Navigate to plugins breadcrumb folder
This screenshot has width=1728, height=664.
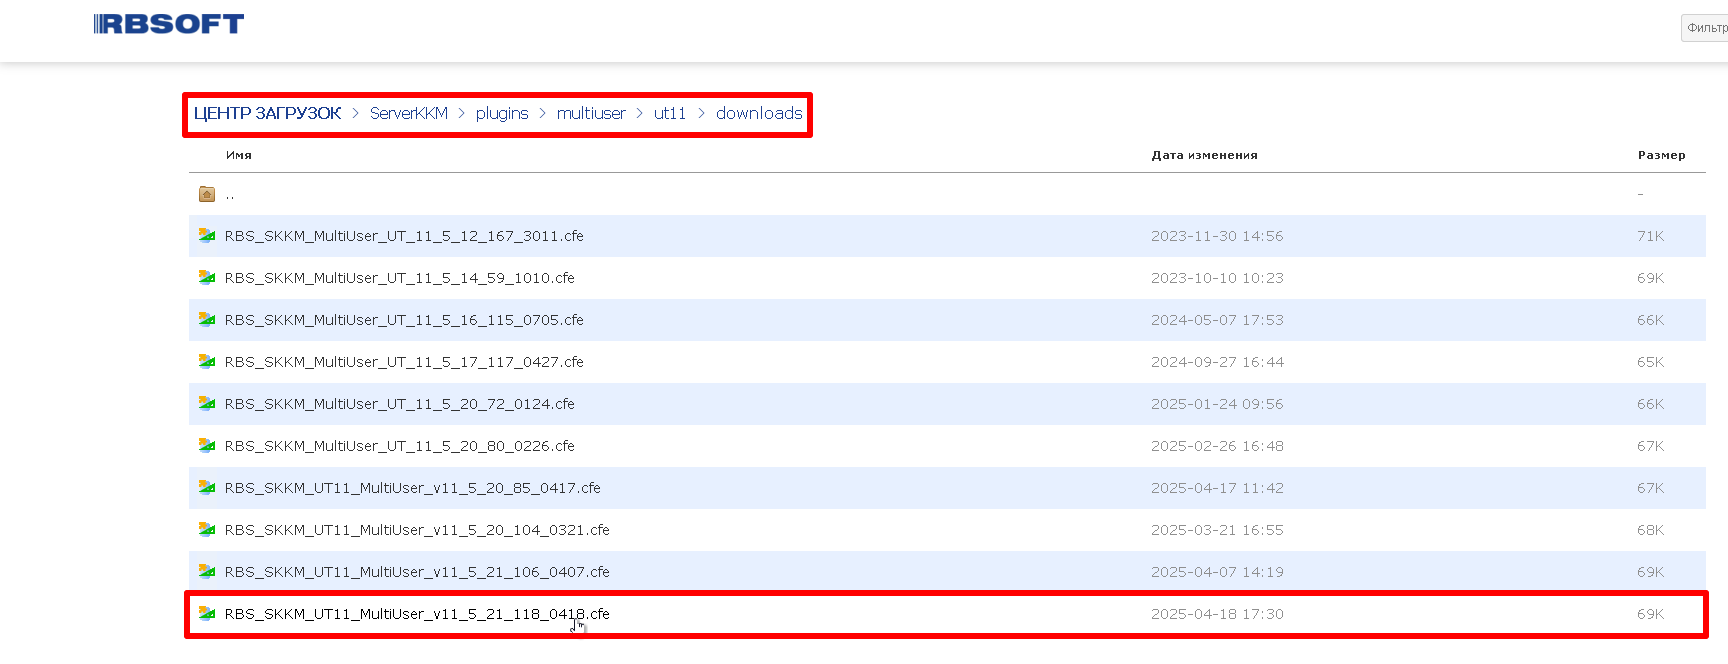point(502,113)
